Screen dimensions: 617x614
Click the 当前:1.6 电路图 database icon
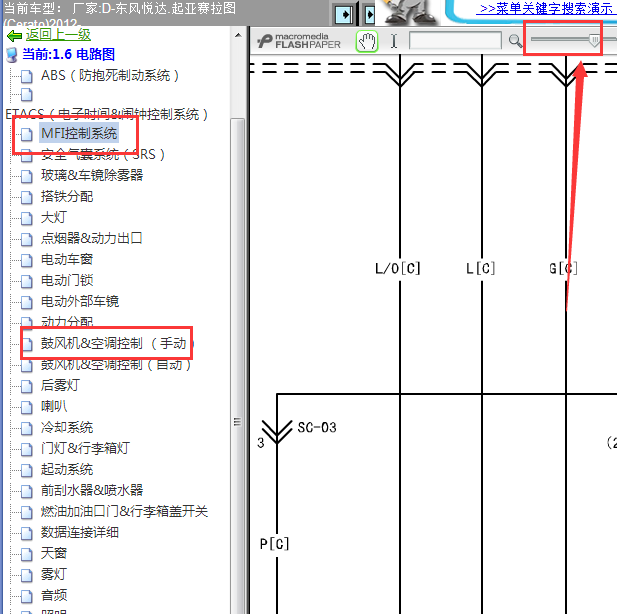[x=12, y=55]
